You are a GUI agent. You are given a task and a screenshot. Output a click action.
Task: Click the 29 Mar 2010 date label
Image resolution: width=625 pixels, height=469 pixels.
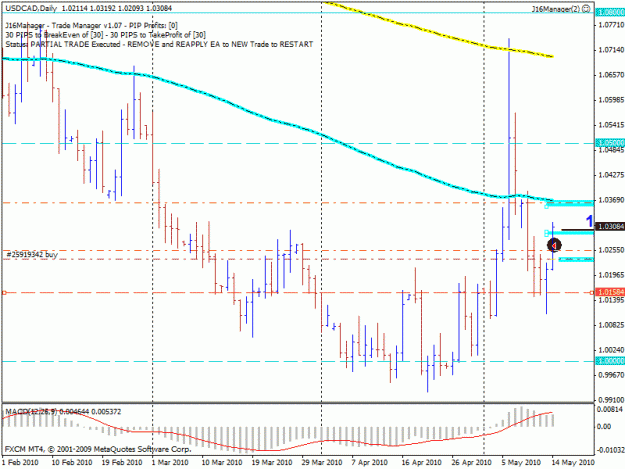pos(322,463)
